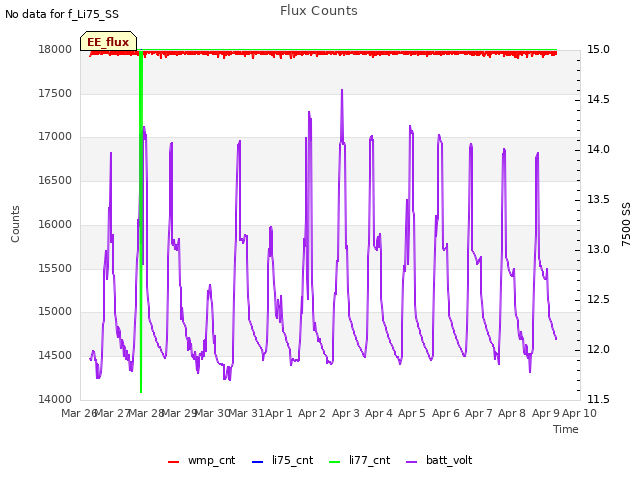Viewport: 640px width, 480px height.
Task: Click the li77_cnt legend entry
Action: point(360,461)
